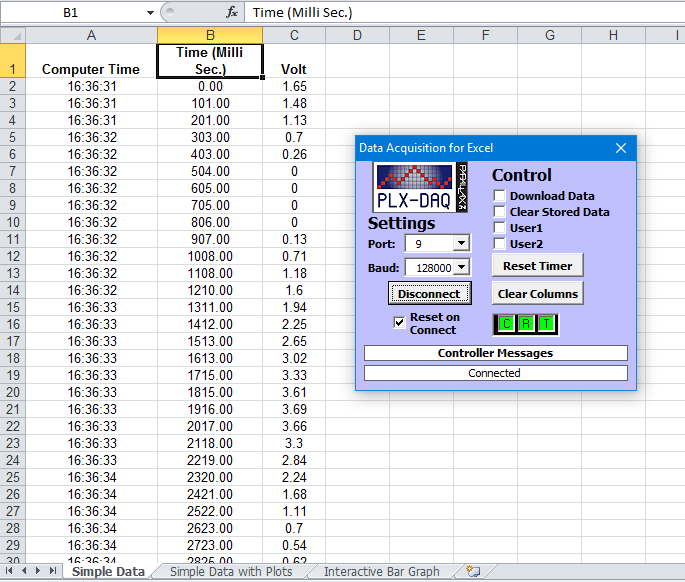
Task: Click the insert new worksheet icon
Action: 473,571
